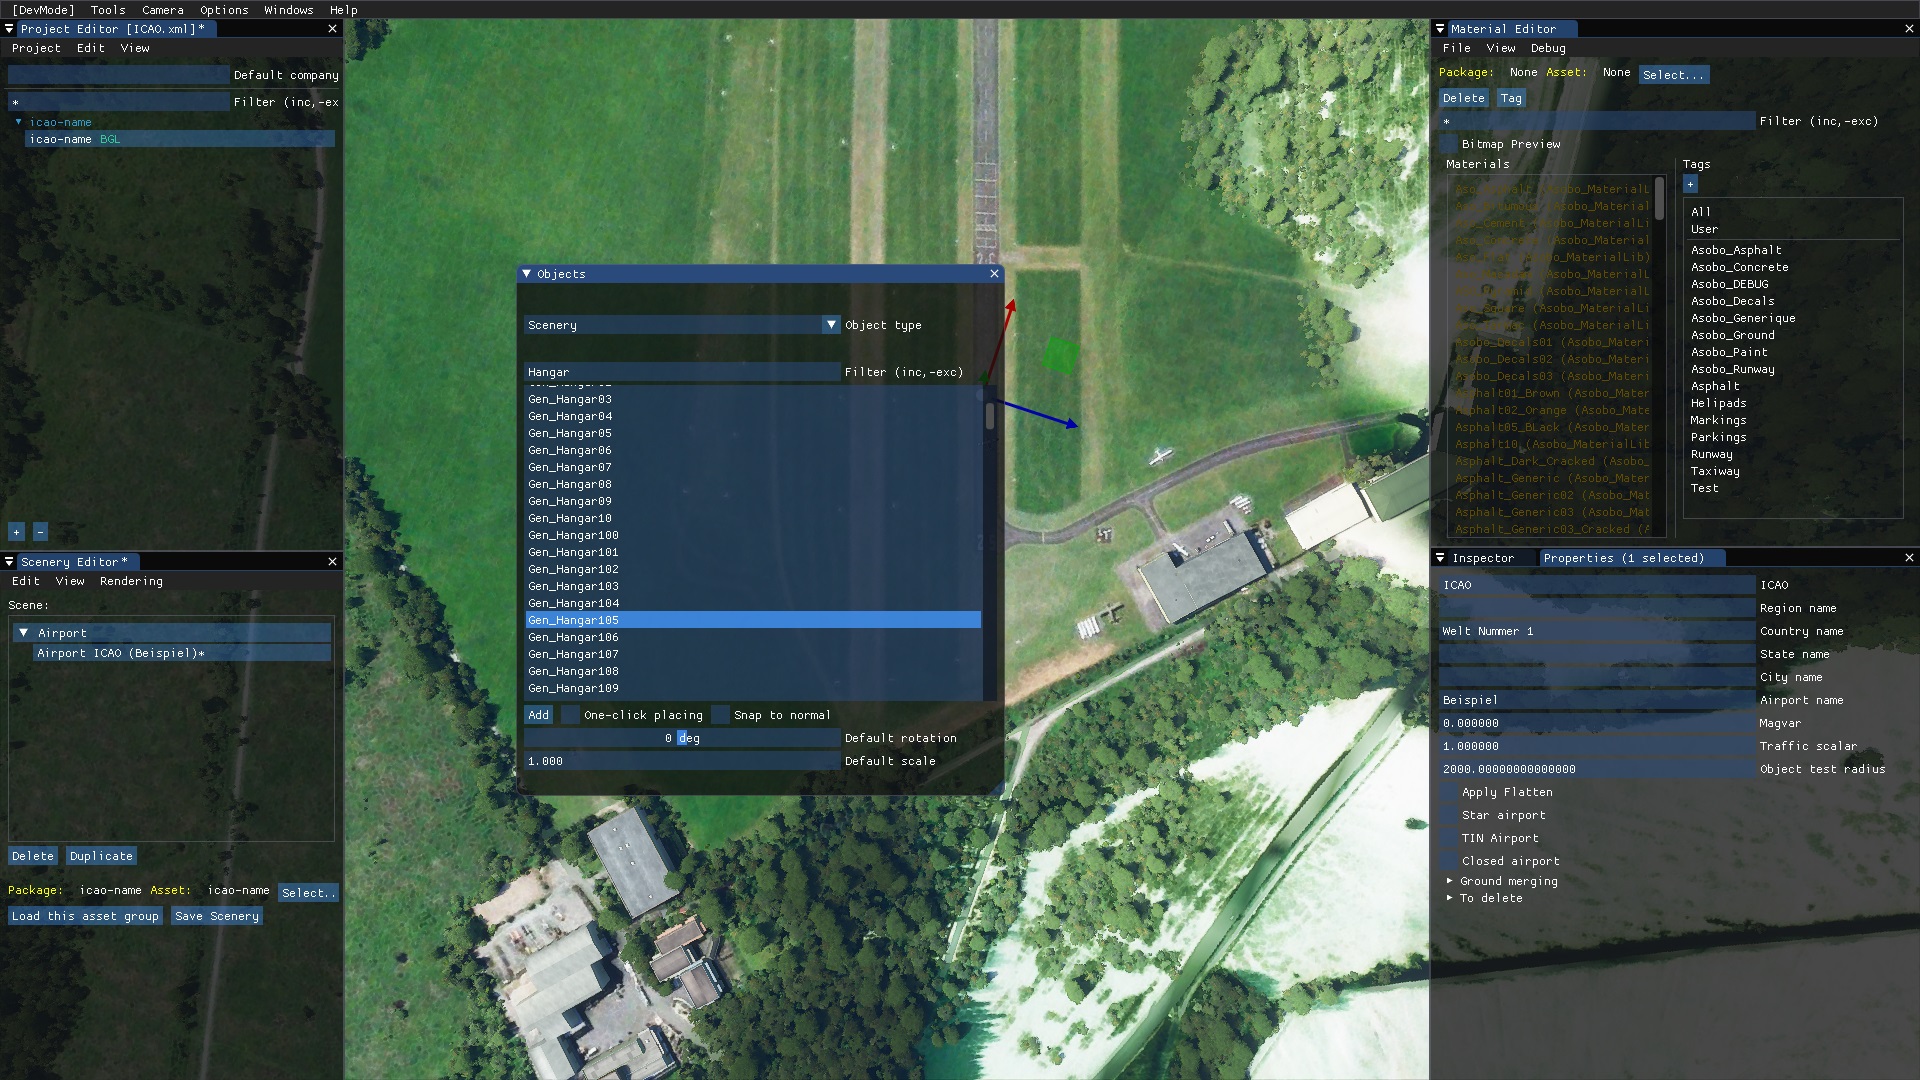Enable Bitmap Preview checkbox
Screen dimensions: 1920x1080
pos(1448,144)
